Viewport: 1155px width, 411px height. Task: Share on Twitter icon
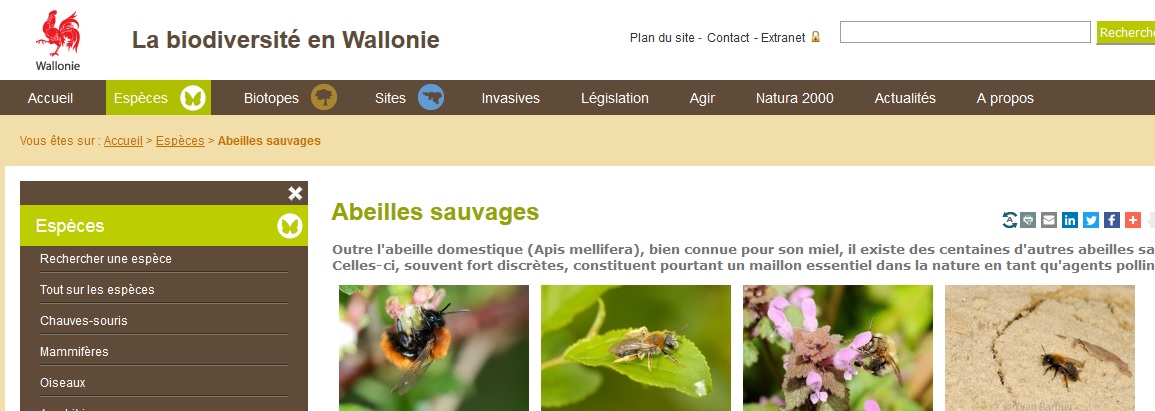(x=1091, y=219)
